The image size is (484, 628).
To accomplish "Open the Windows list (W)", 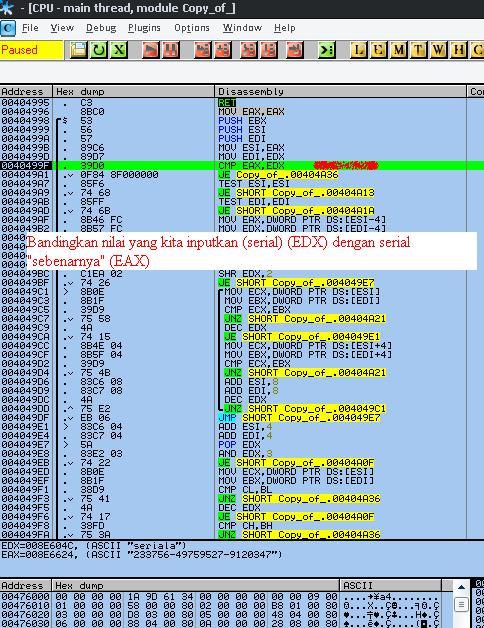I will click(x=438, y=50).
